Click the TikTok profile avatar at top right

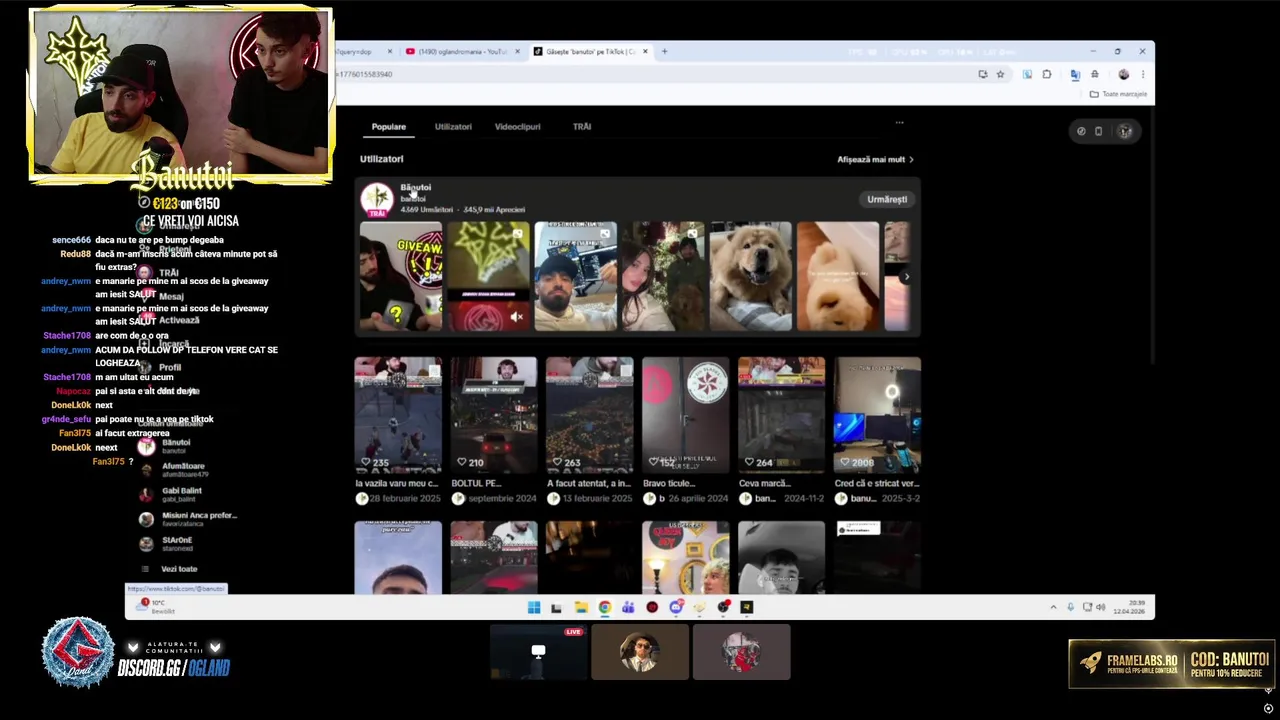pos(1125,131)
